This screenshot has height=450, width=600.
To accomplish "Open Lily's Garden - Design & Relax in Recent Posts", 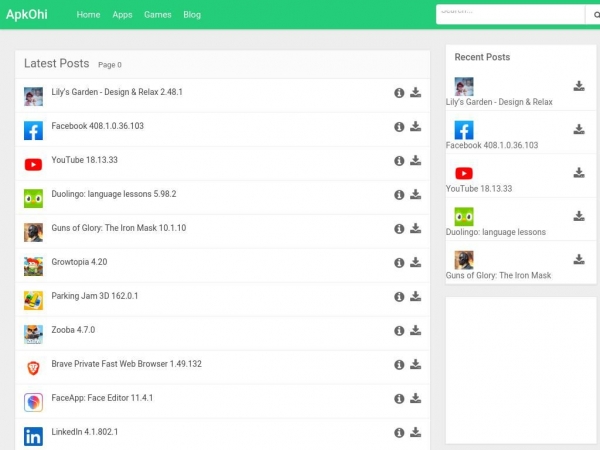I will [x=499, y=102].
